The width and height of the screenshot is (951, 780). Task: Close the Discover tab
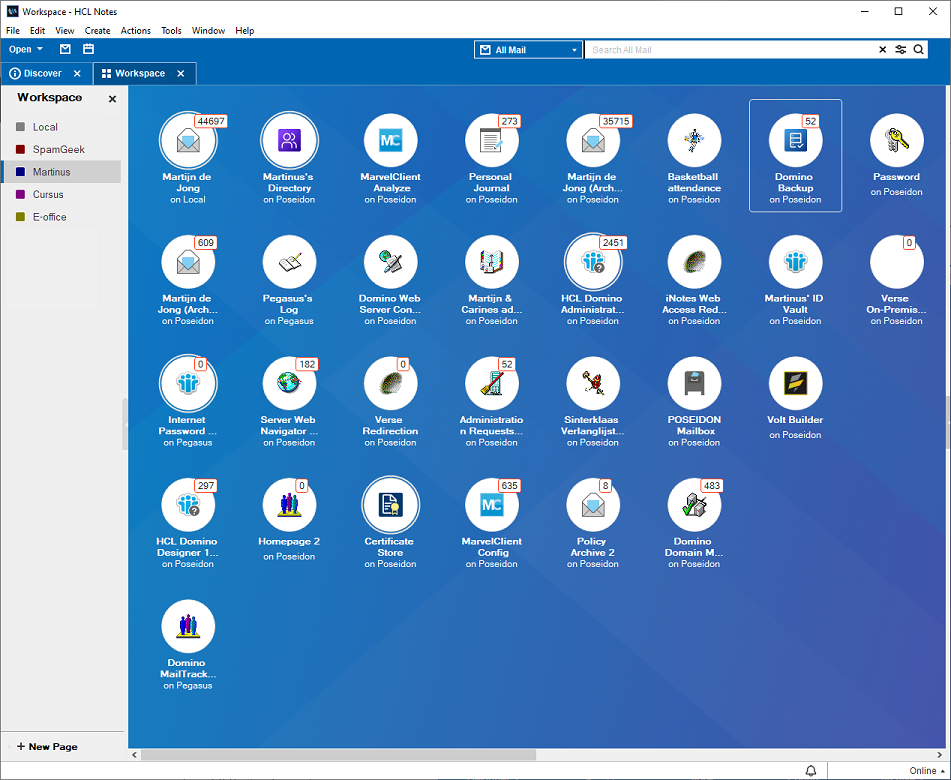point(77,73)
